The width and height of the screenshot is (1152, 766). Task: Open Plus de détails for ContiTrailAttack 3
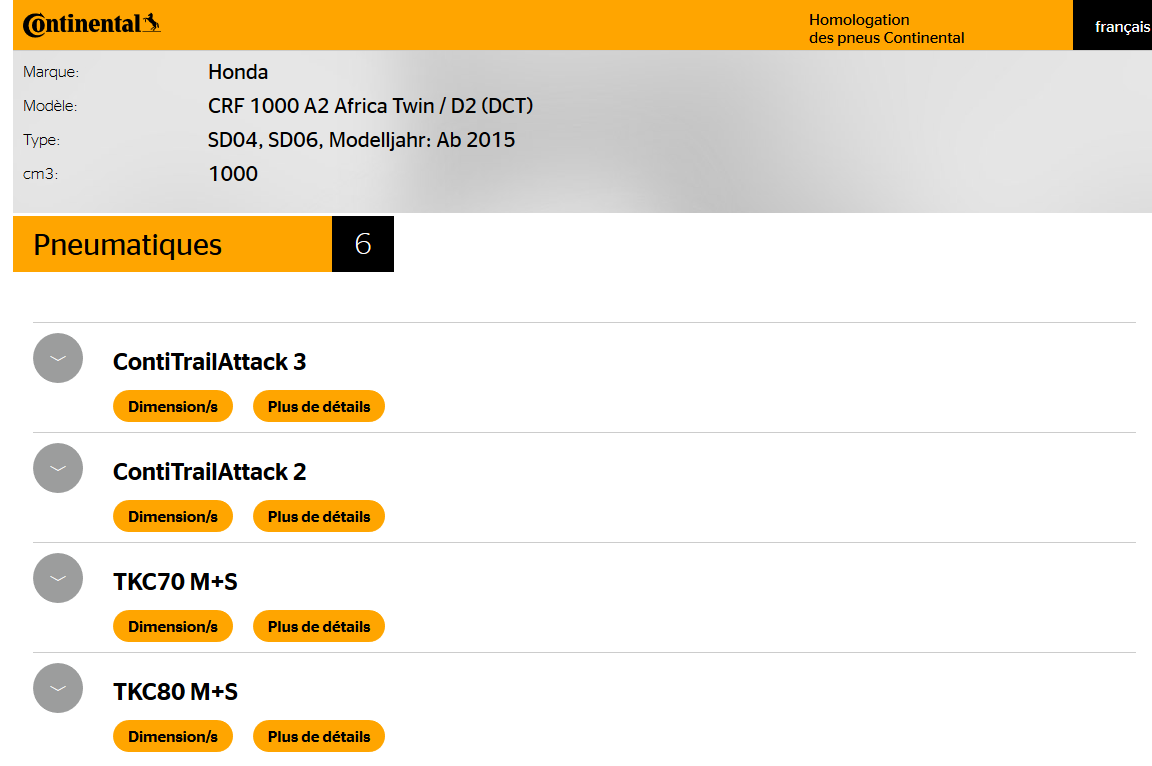[319, 407]
